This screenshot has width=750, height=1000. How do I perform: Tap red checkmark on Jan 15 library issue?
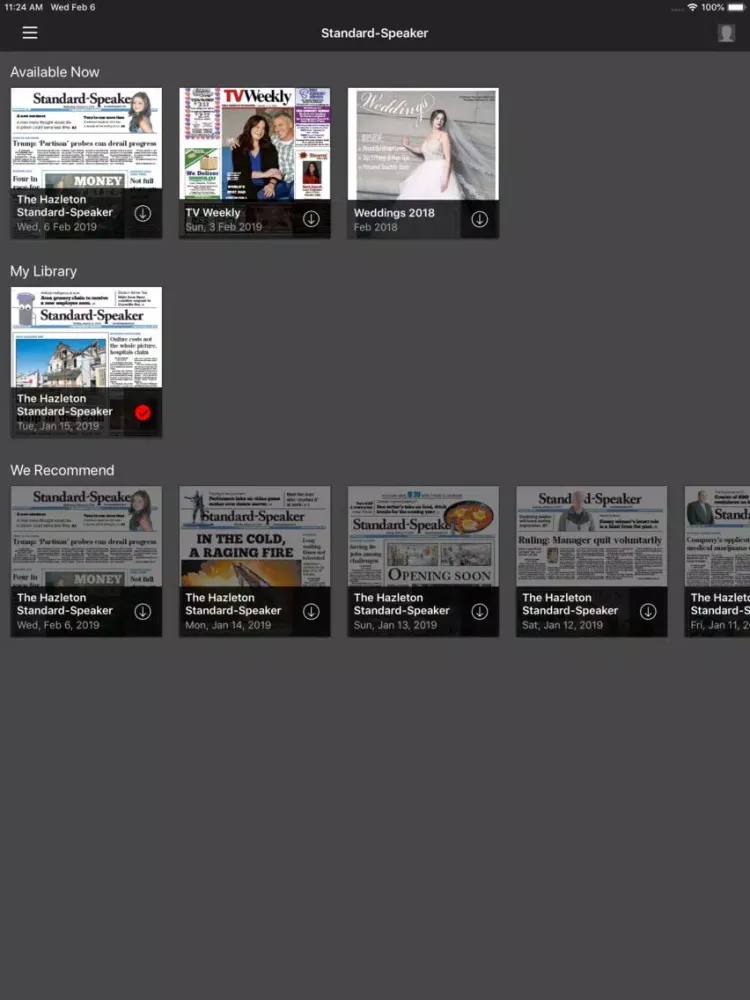coord(143,413)
